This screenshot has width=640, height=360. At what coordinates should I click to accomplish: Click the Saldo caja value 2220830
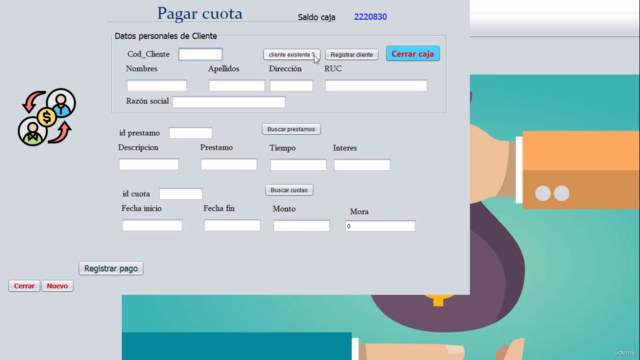(370, 17)
